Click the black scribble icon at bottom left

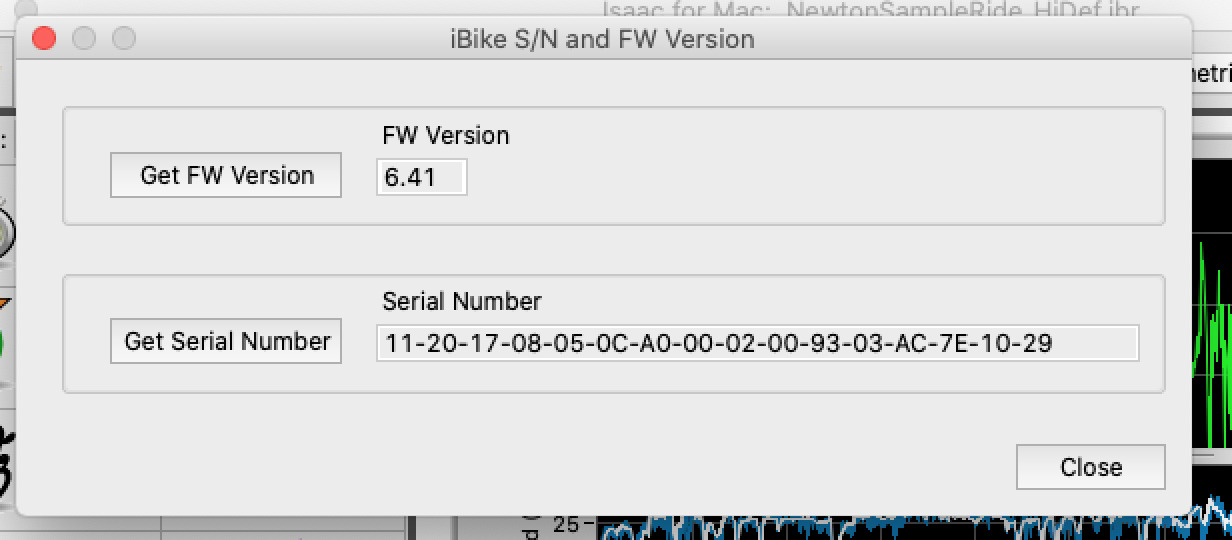[x=7, y=470]
